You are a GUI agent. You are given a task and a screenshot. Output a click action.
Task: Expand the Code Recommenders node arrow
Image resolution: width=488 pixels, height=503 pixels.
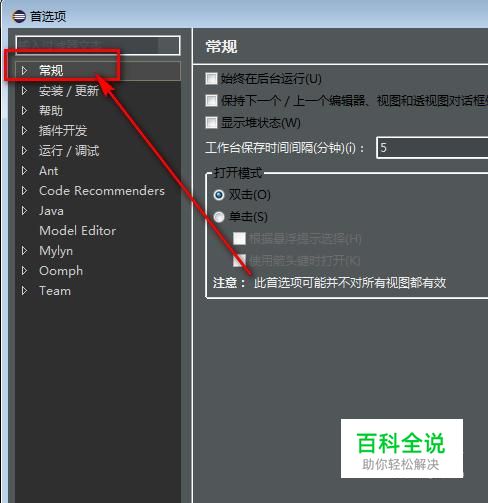coord(24,190)
